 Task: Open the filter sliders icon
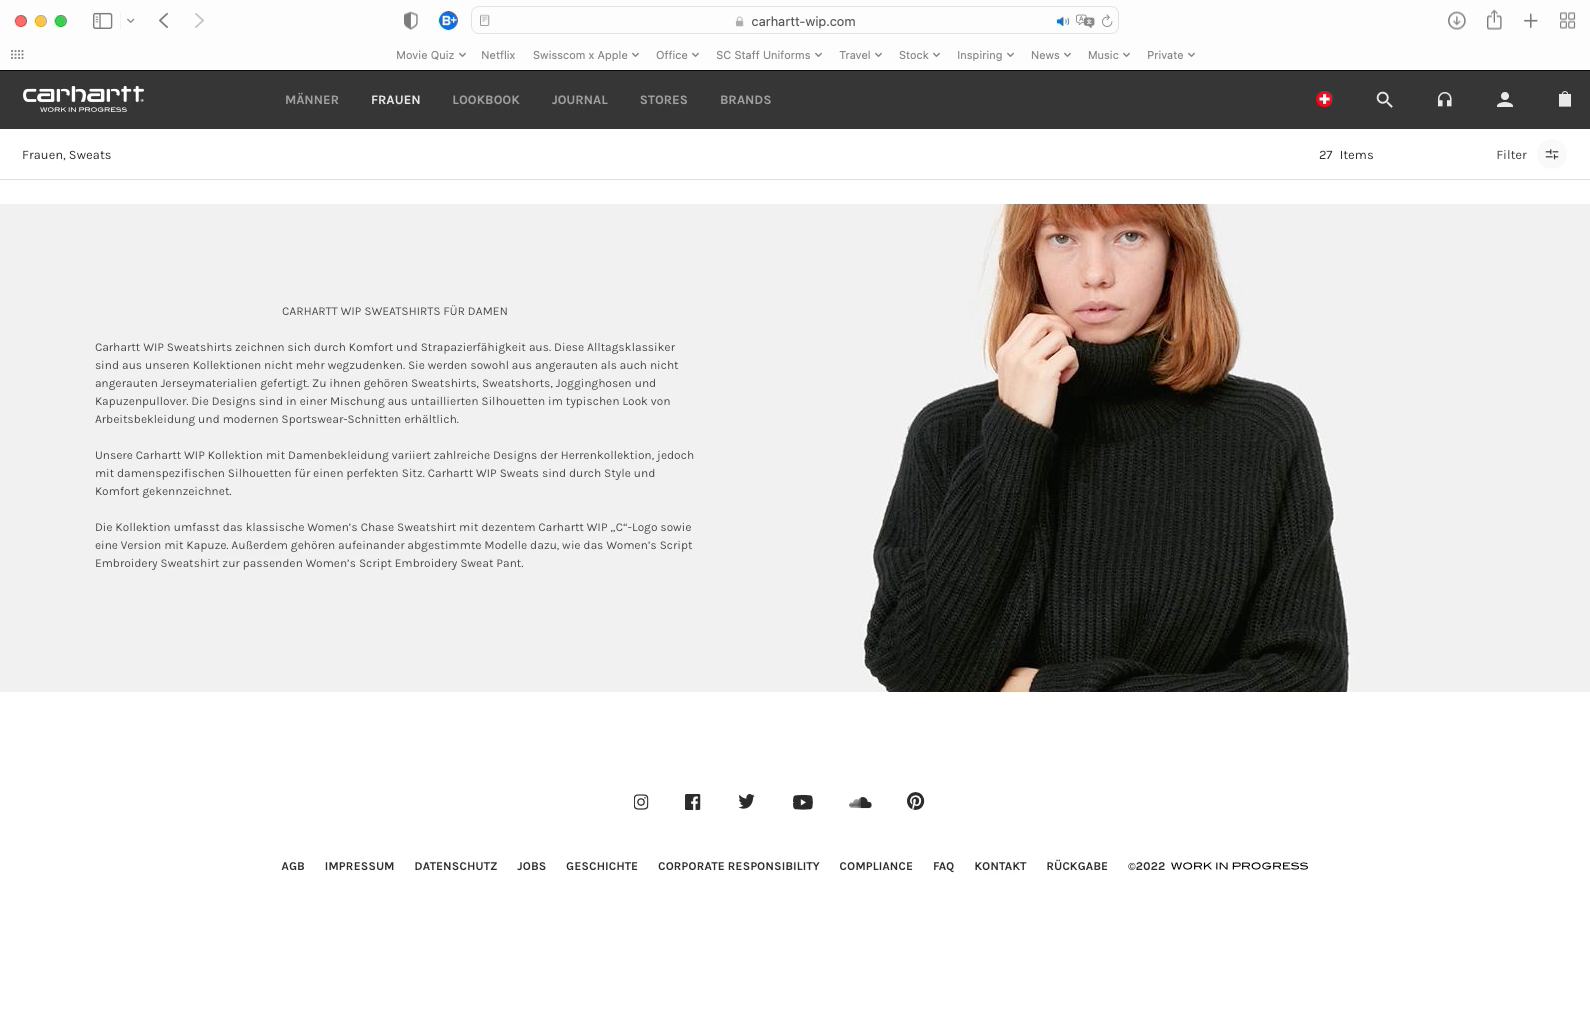1552,155
